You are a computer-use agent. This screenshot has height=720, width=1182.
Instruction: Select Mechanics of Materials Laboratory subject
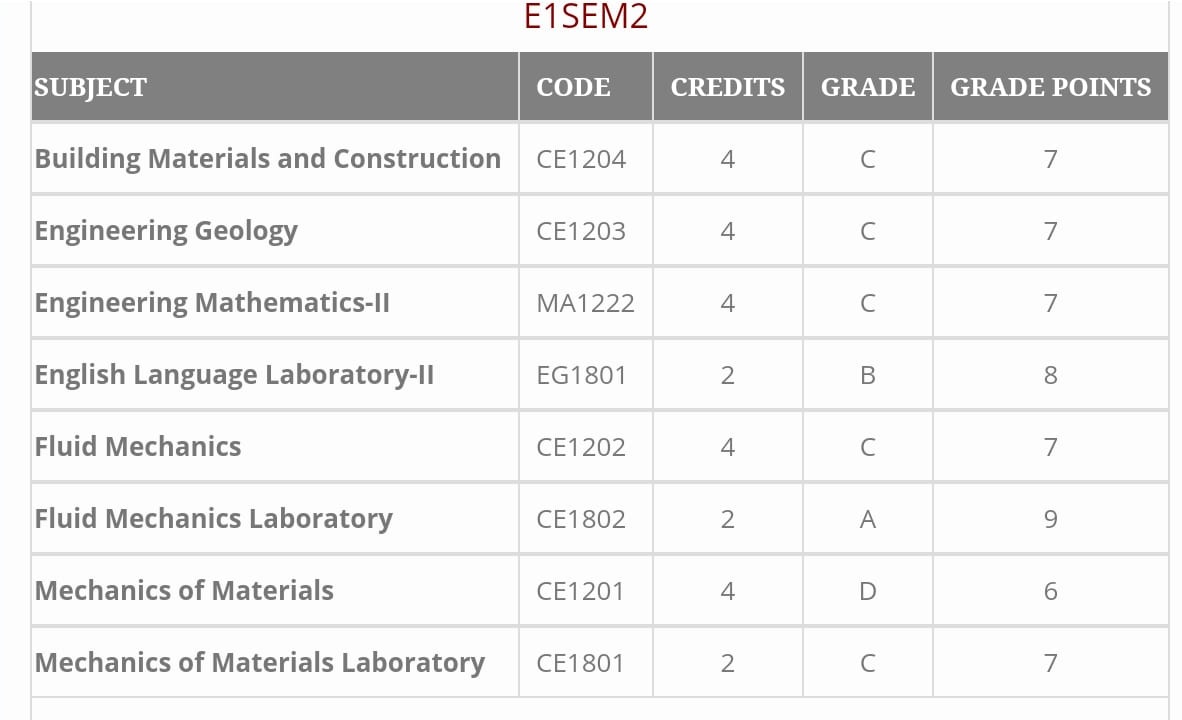259,663
